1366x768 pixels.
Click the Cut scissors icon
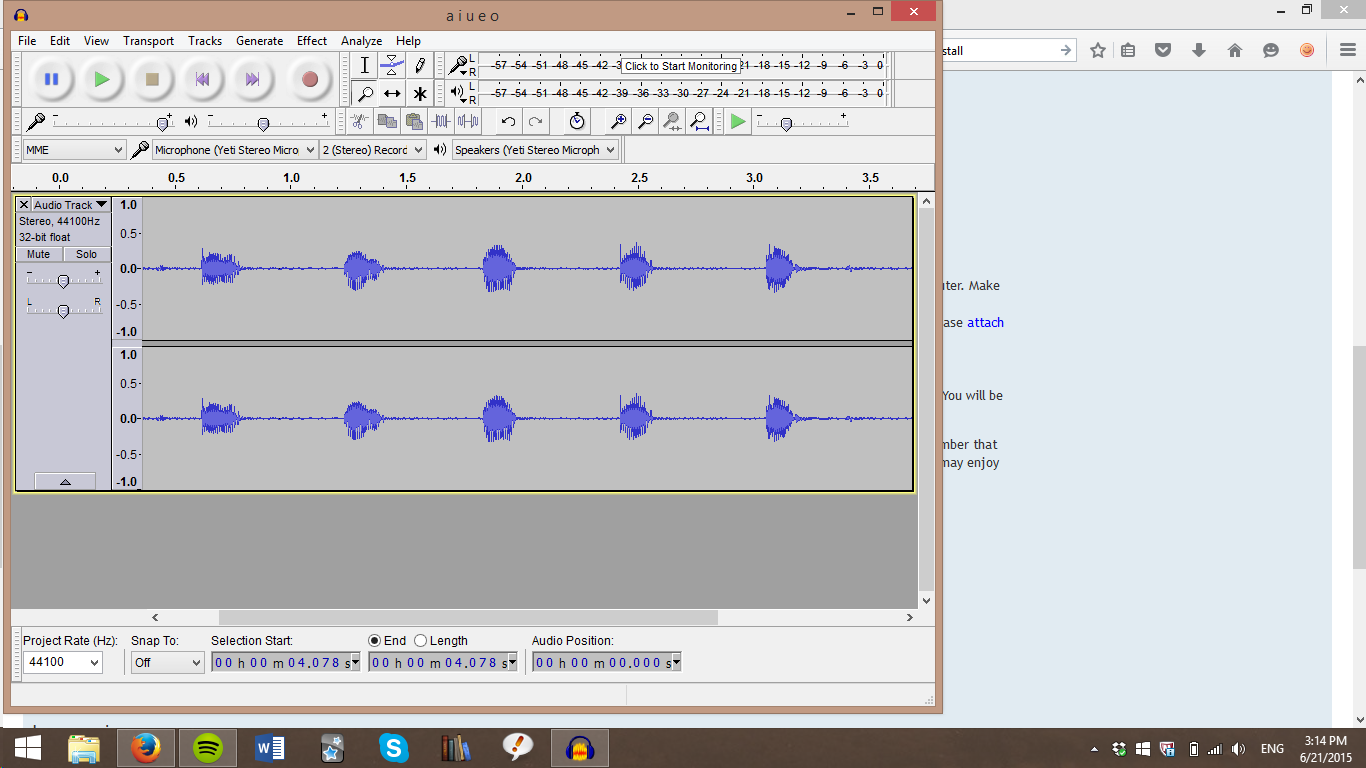pos(359,121)
